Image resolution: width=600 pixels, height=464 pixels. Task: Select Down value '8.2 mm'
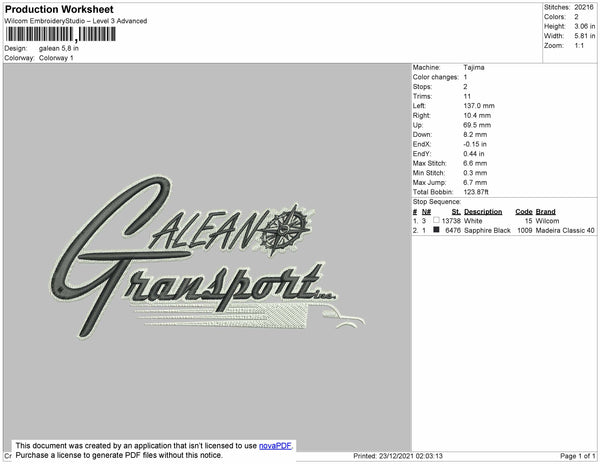(x=475, y=135)
